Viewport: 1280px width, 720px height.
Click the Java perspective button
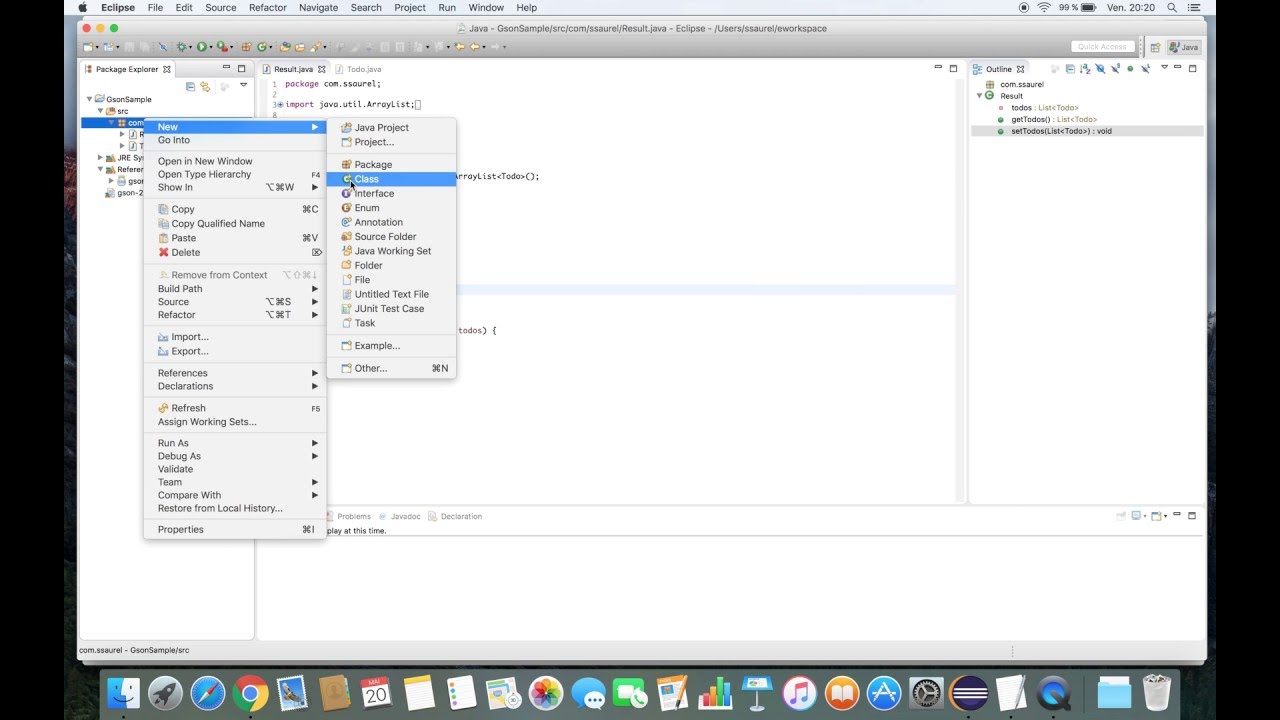[1184, 47]
